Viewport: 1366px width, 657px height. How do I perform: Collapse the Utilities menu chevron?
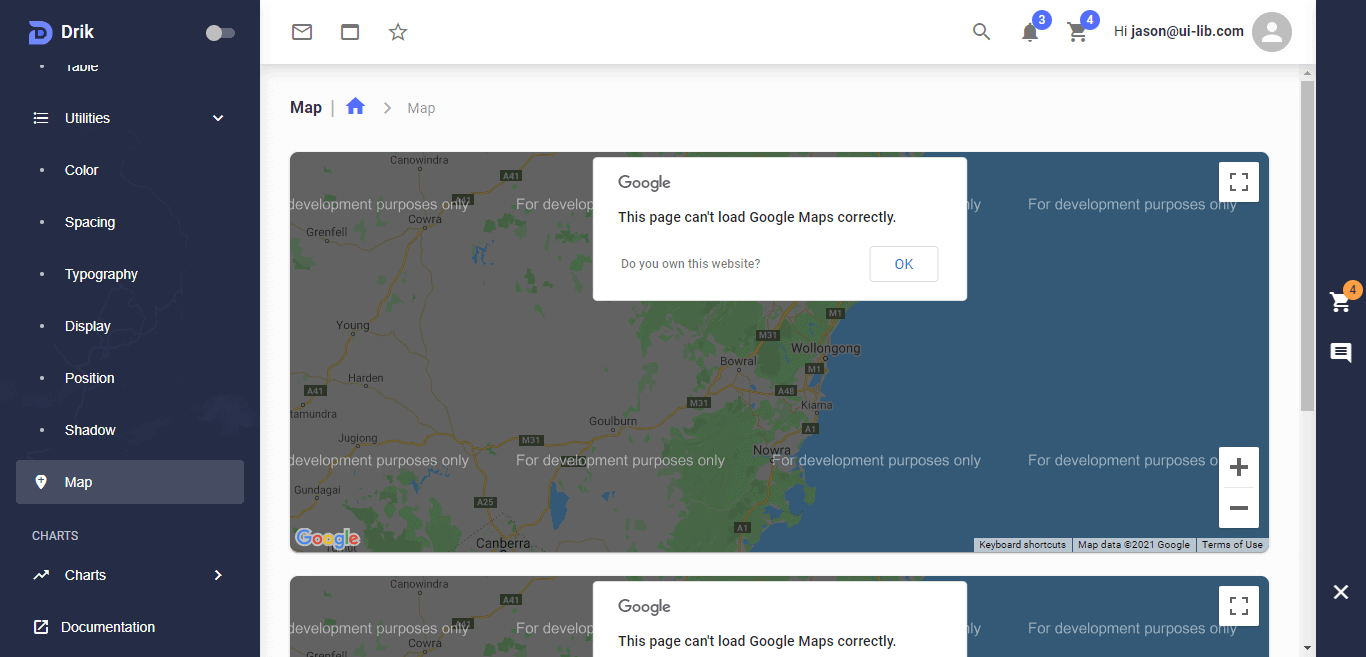pyautogui.click(x=218, y=118)
